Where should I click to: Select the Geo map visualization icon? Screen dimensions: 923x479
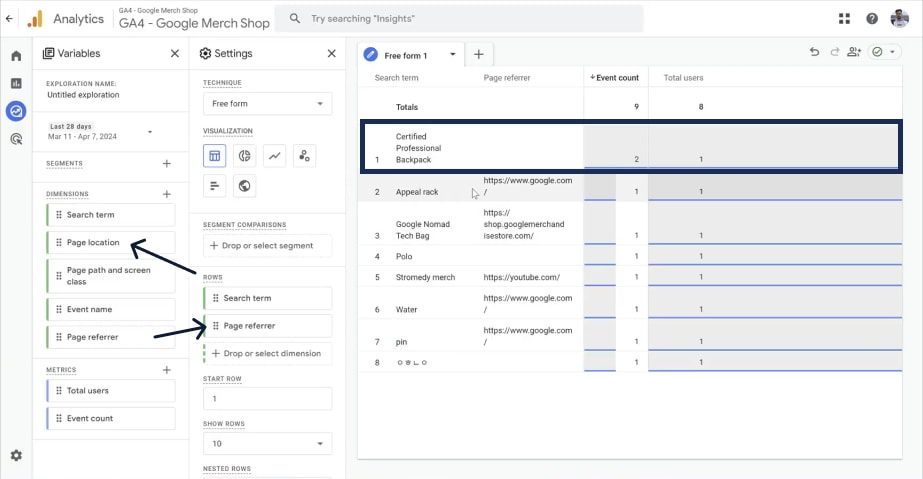[244, 186]
